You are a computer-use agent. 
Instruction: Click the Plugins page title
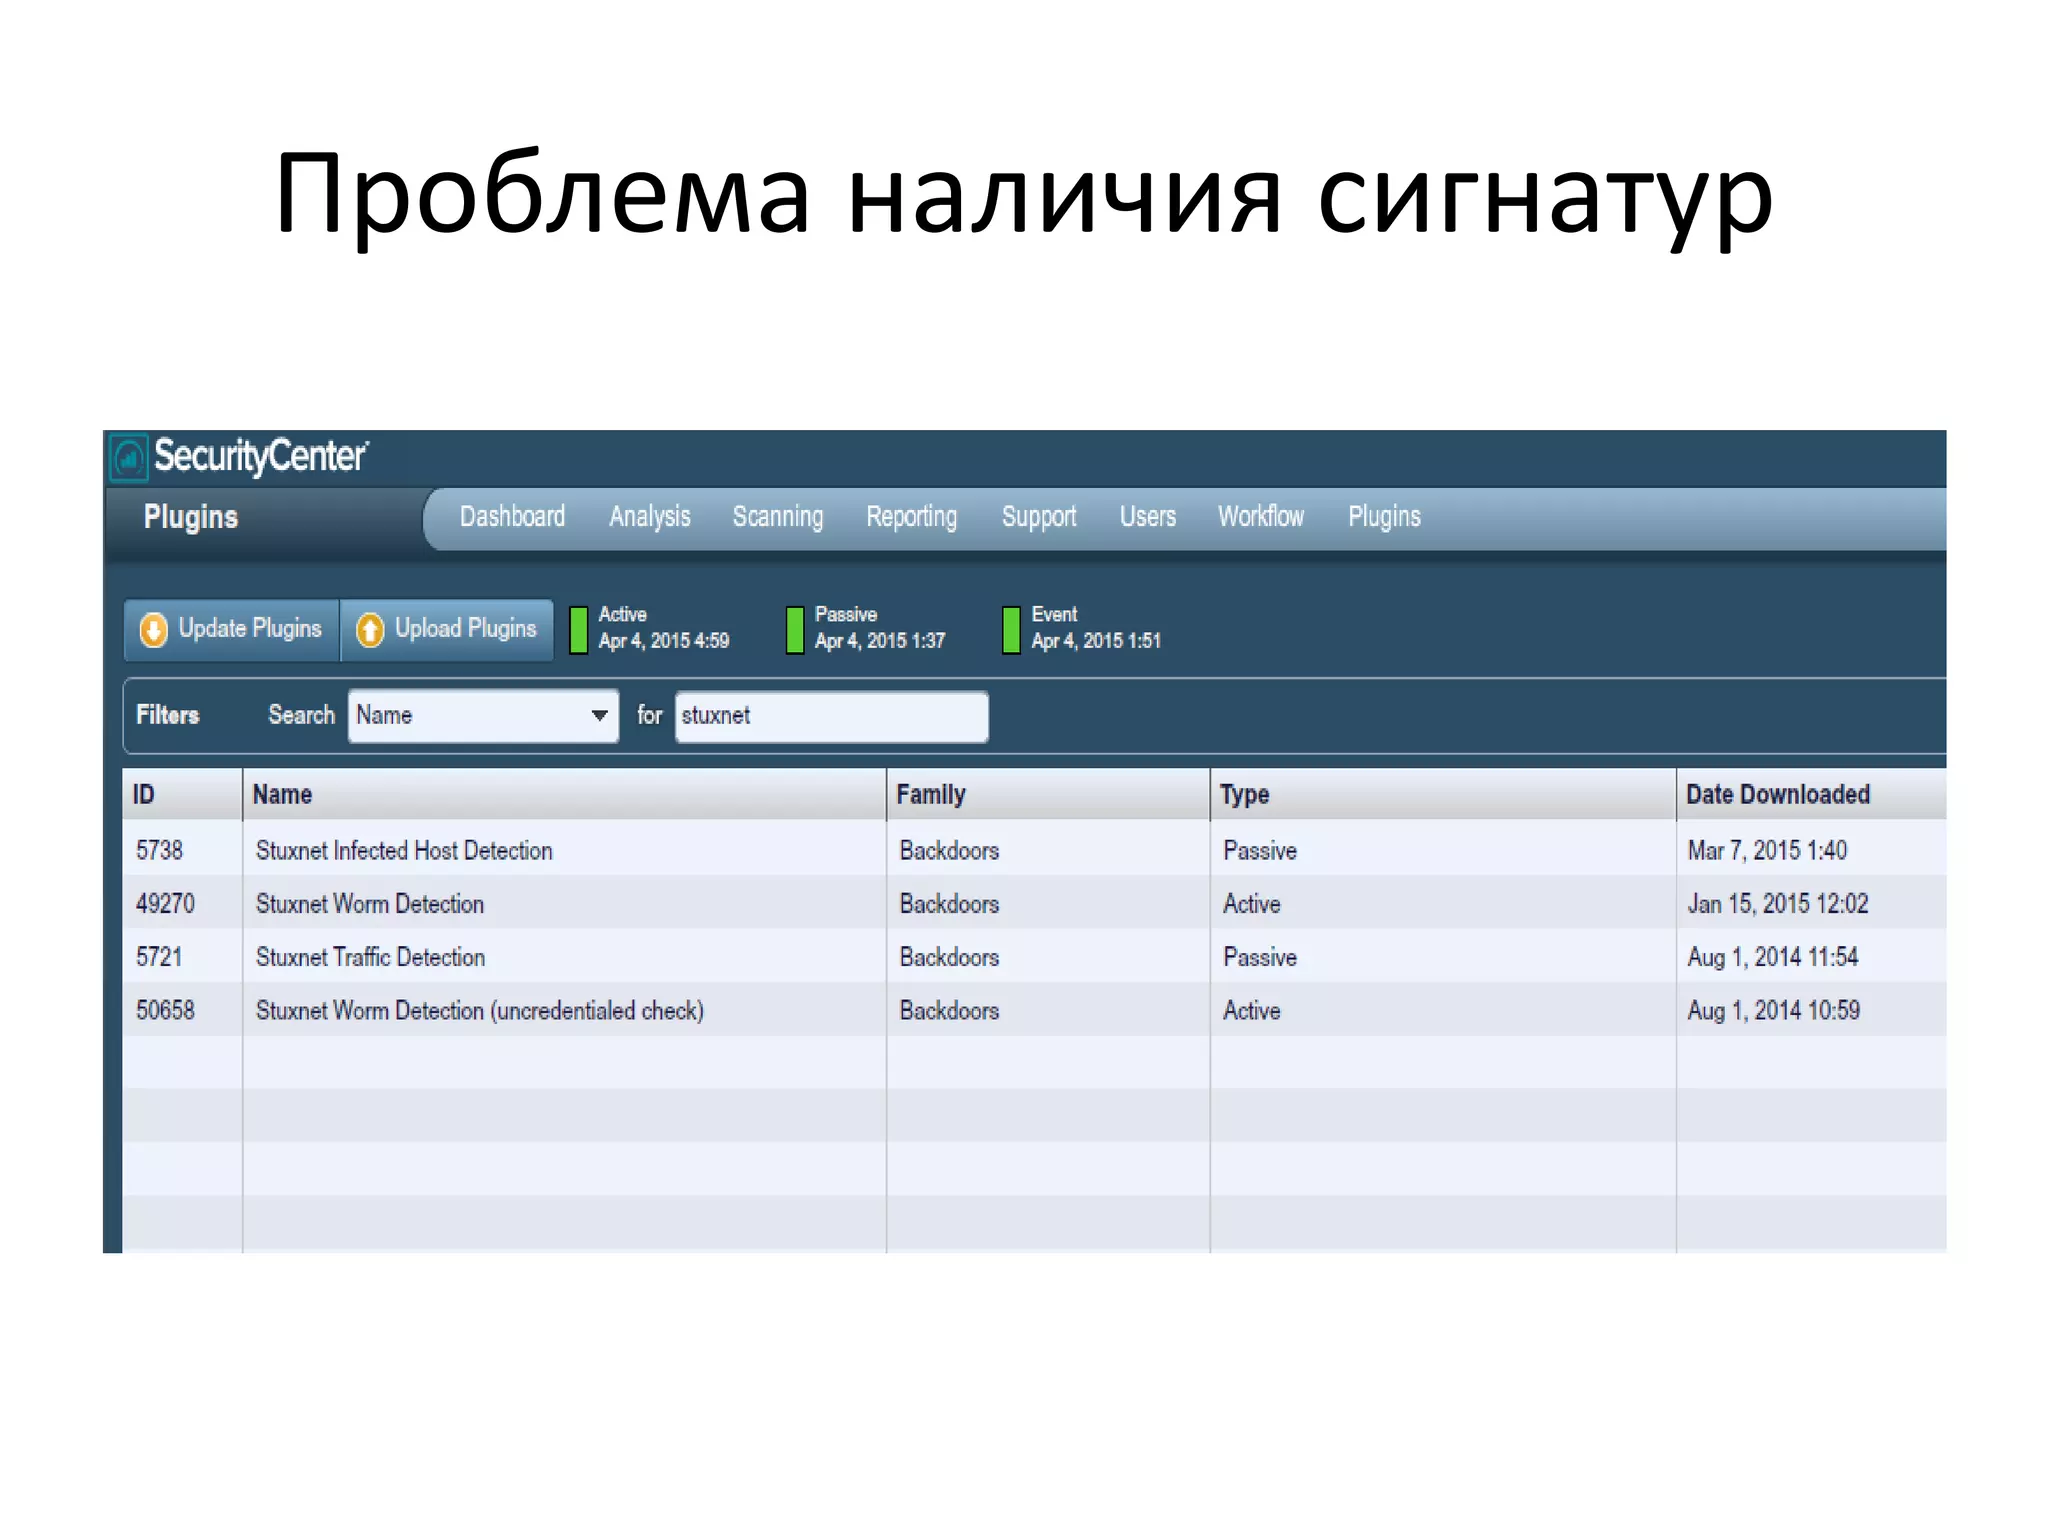coord(191,517)
